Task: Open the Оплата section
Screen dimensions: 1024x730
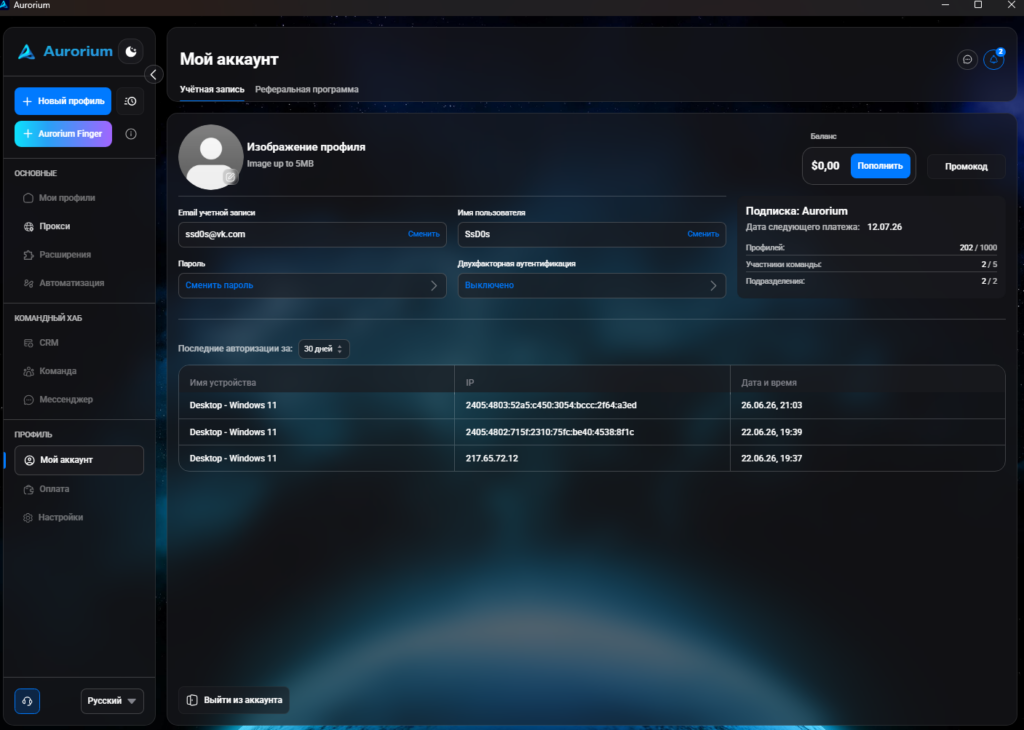Action: coord(54,489)
